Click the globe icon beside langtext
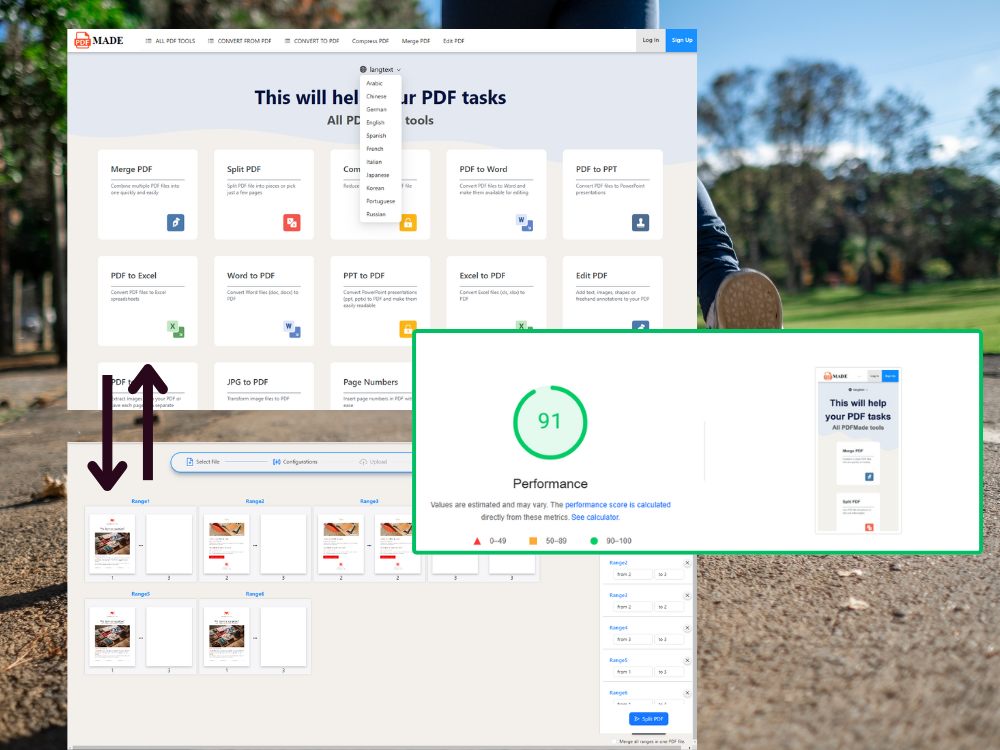1000x750 pixels. (x=363, y=70)
